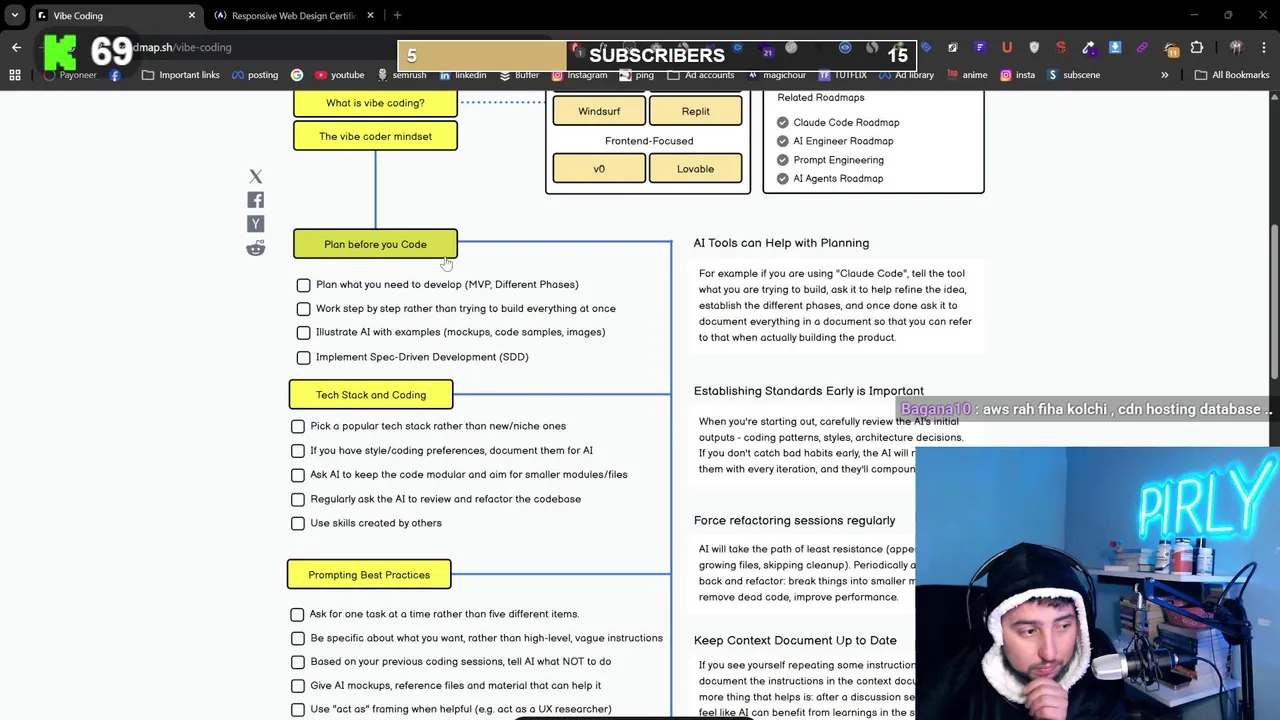1280x720 pixels.
Task: Check 'Plan what you need to develop'
Action: [303, 285]
